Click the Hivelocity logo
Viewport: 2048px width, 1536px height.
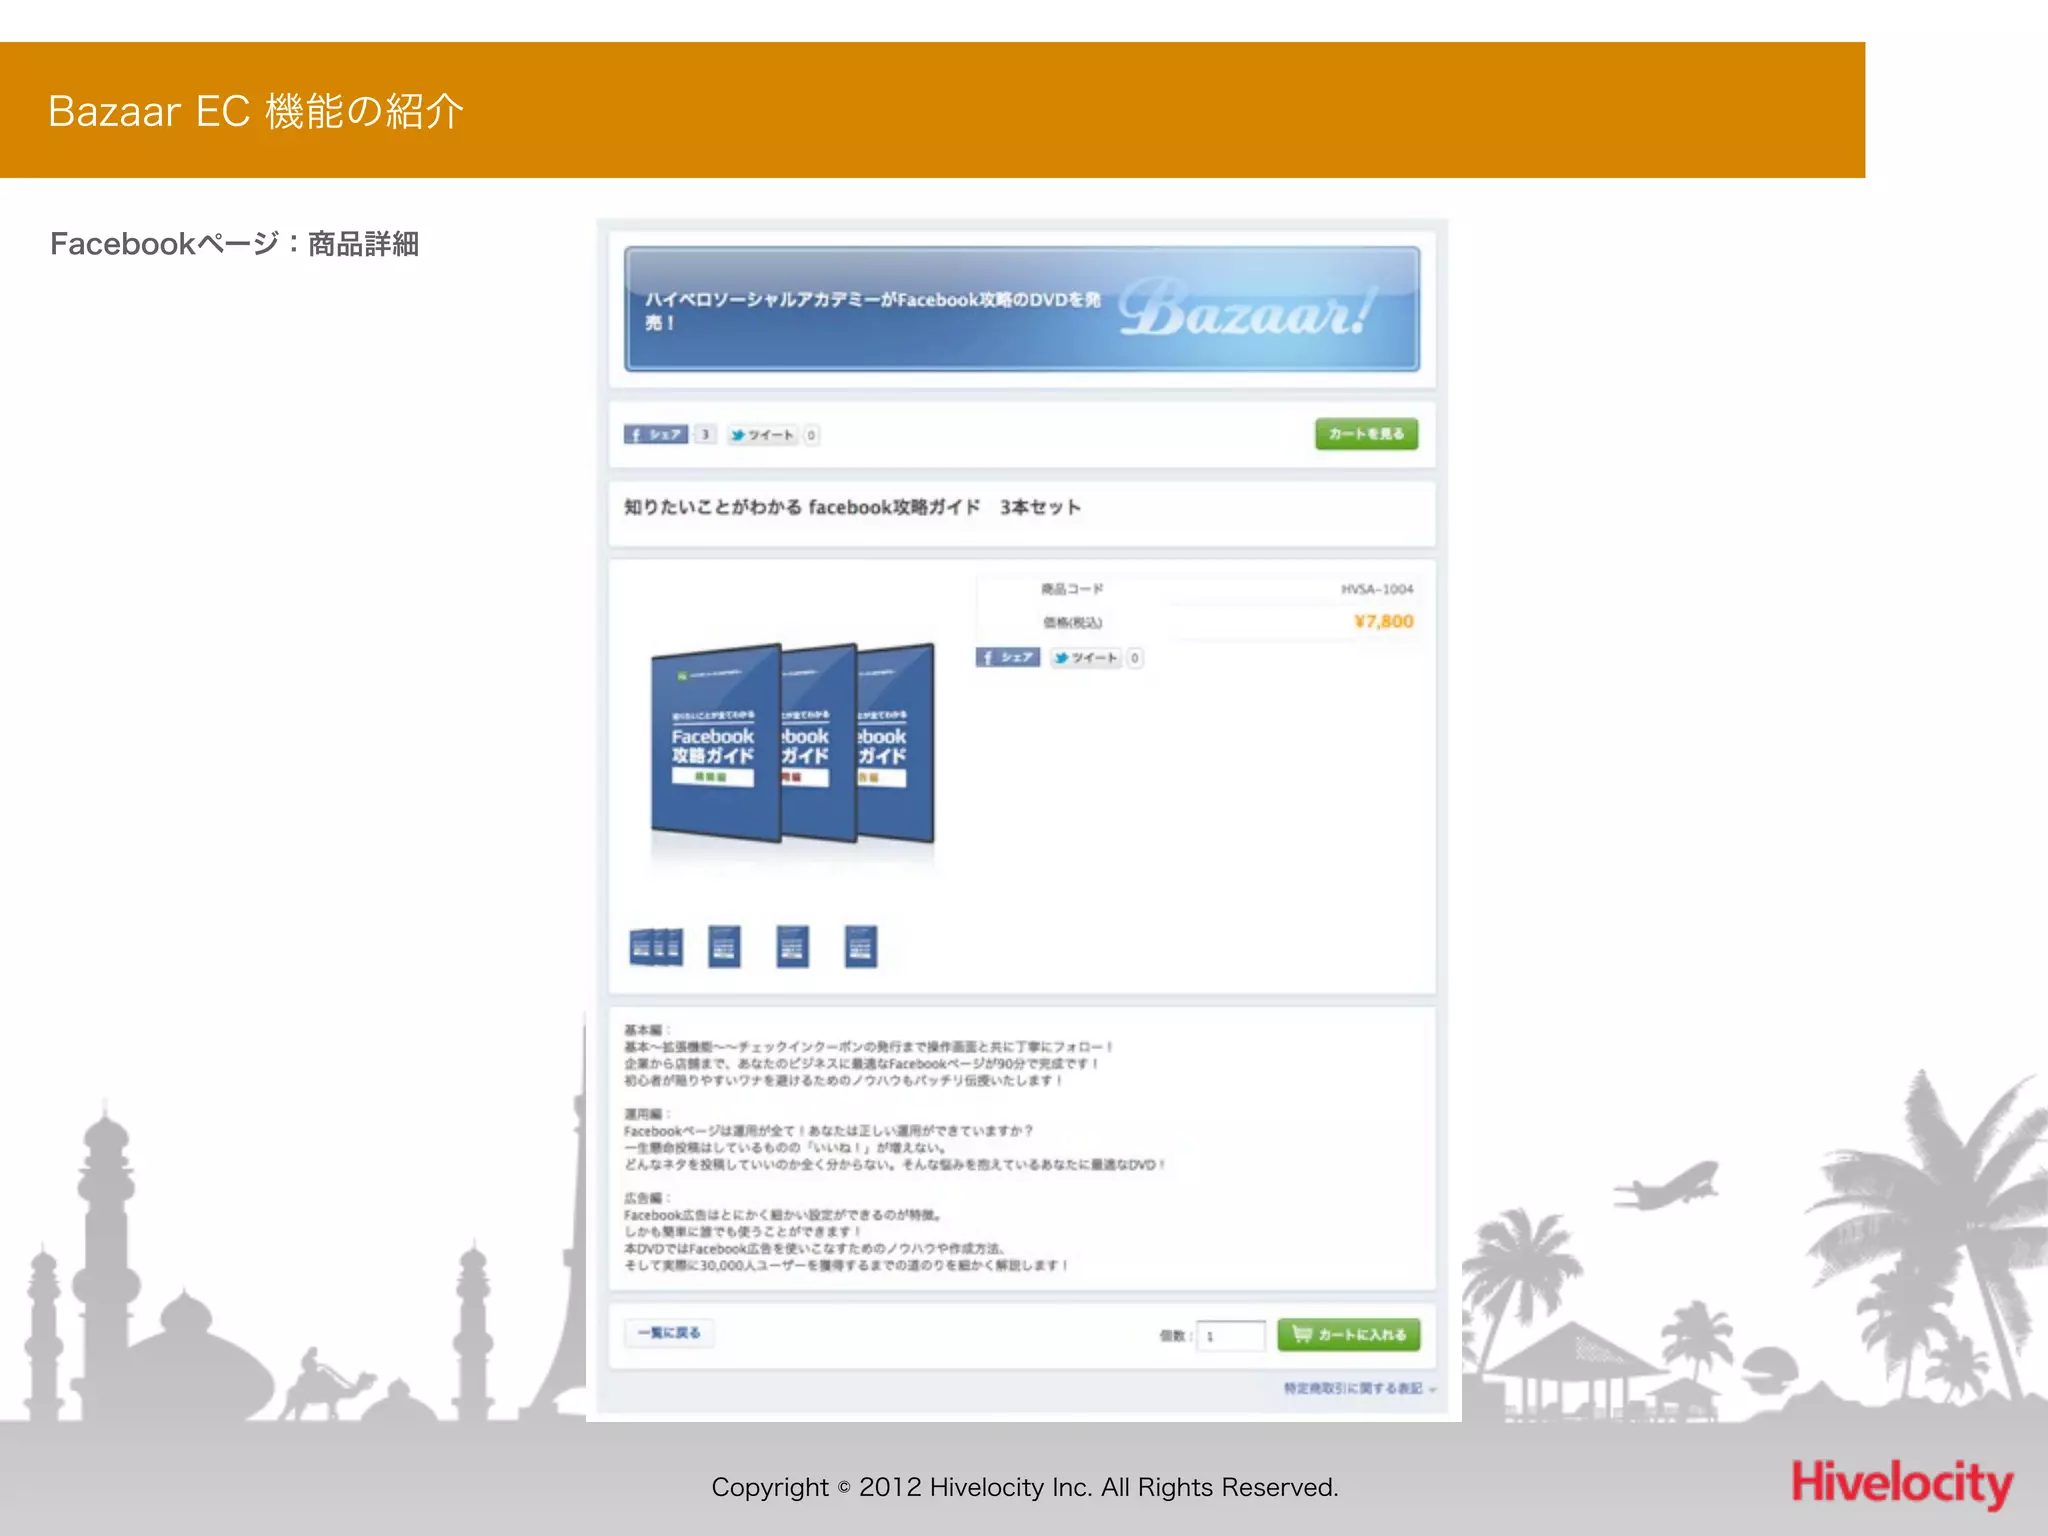tap(1902, 1483)
